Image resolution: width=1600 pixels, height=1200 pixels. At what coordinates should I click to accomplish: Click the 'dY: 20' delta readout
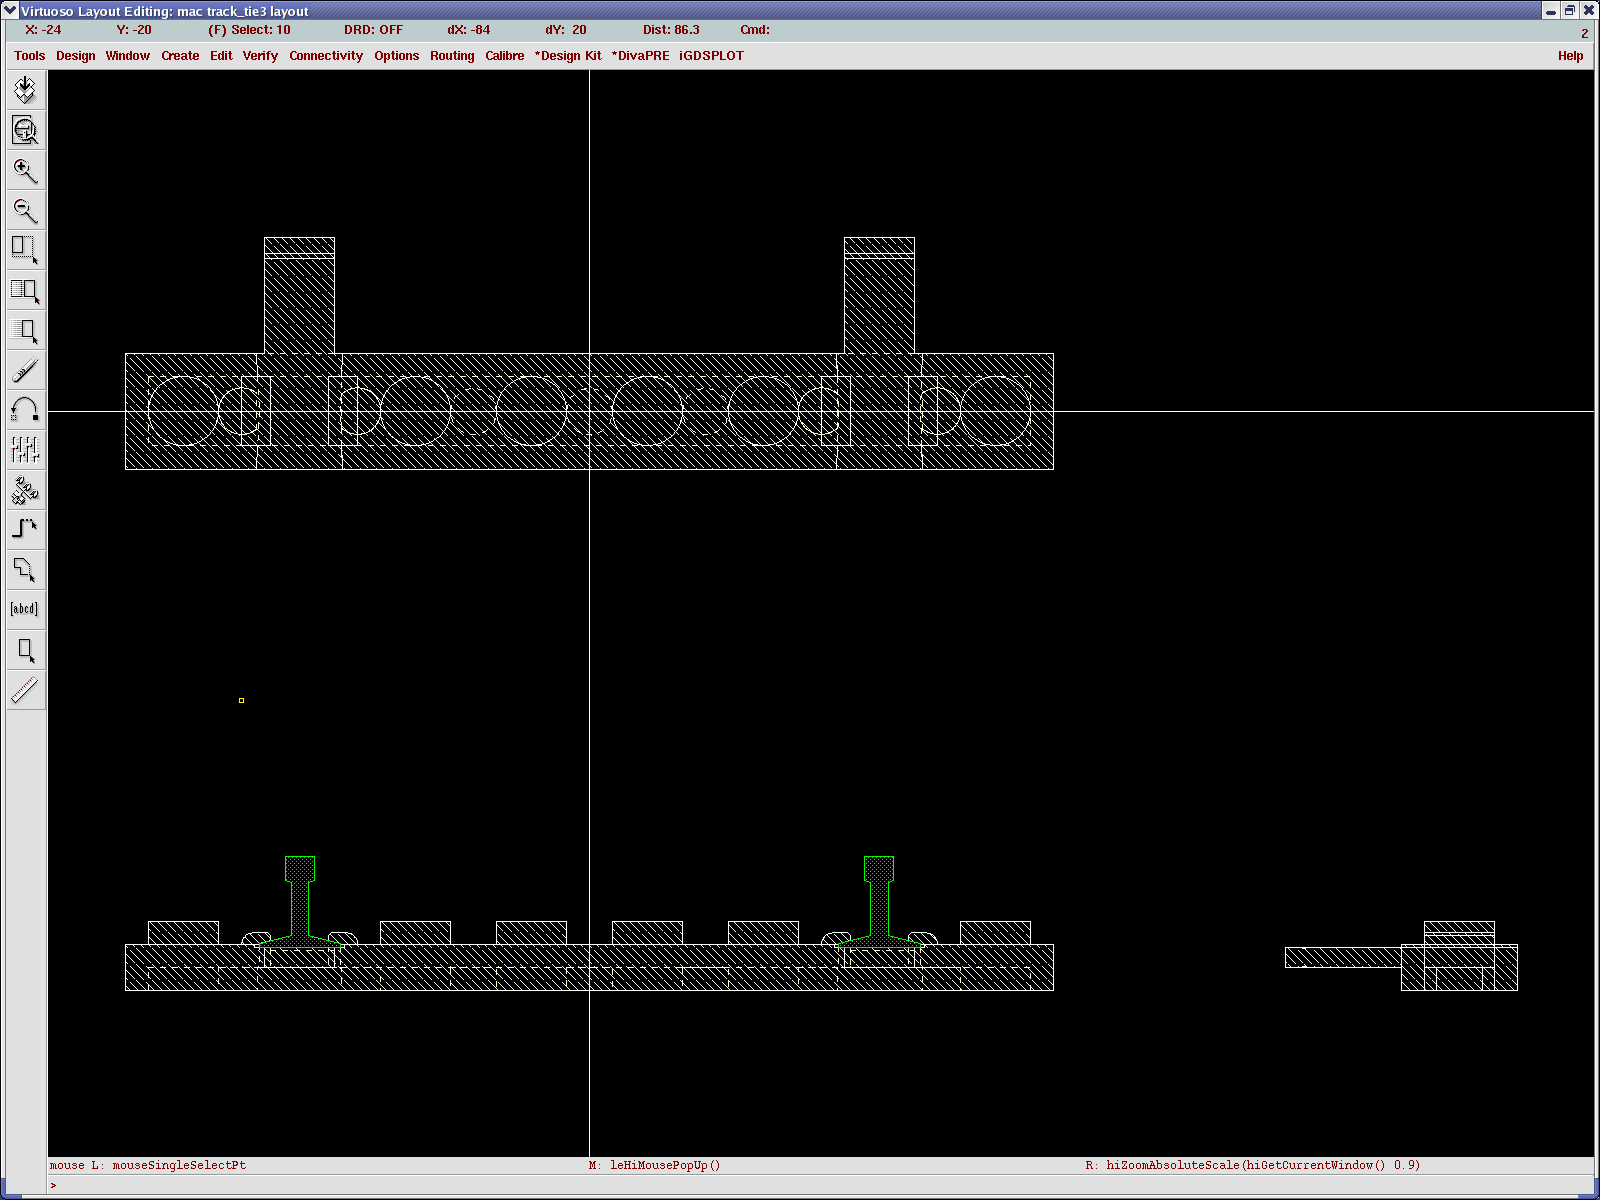pos(566,30)
